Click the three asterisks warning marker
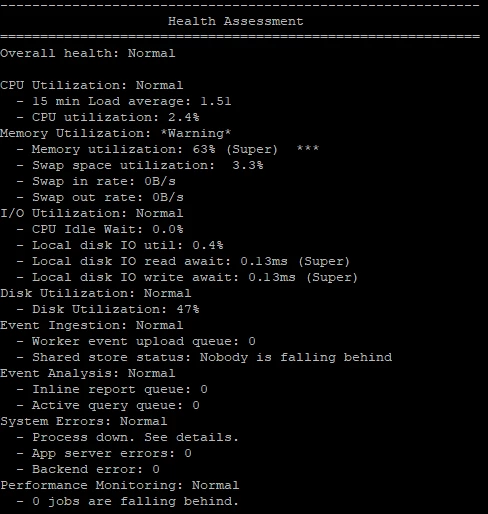The image size is (488, 514). tap(308, 148)
